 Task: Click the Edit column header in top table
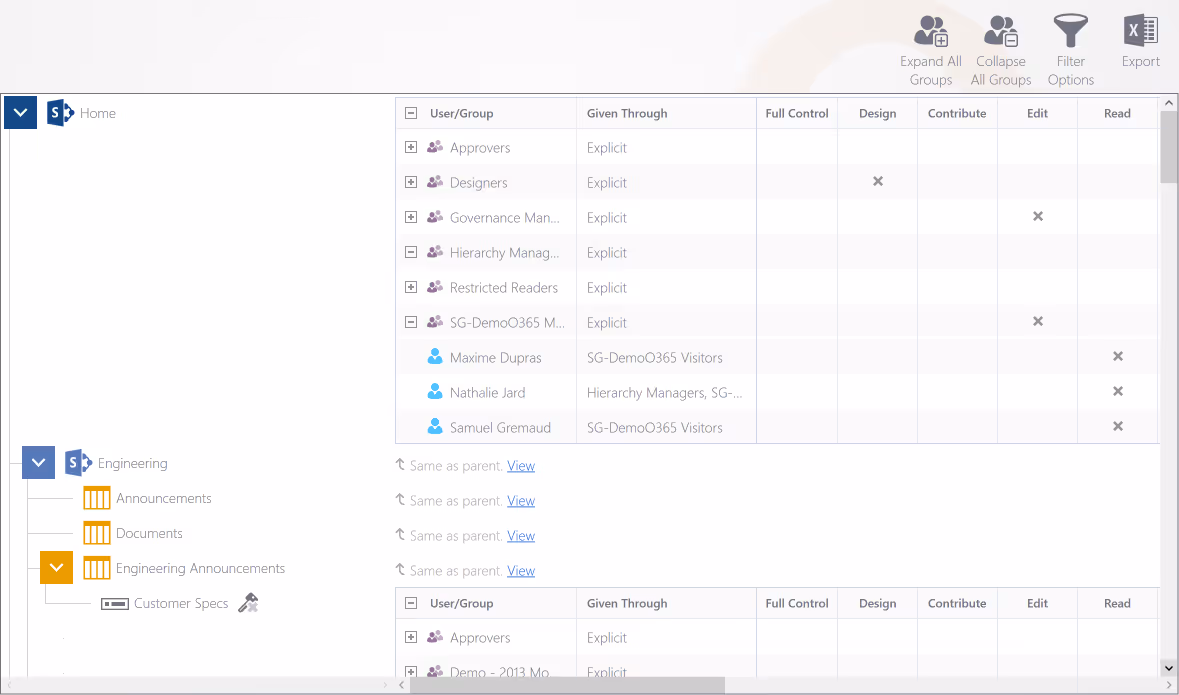pos(1038,113)
